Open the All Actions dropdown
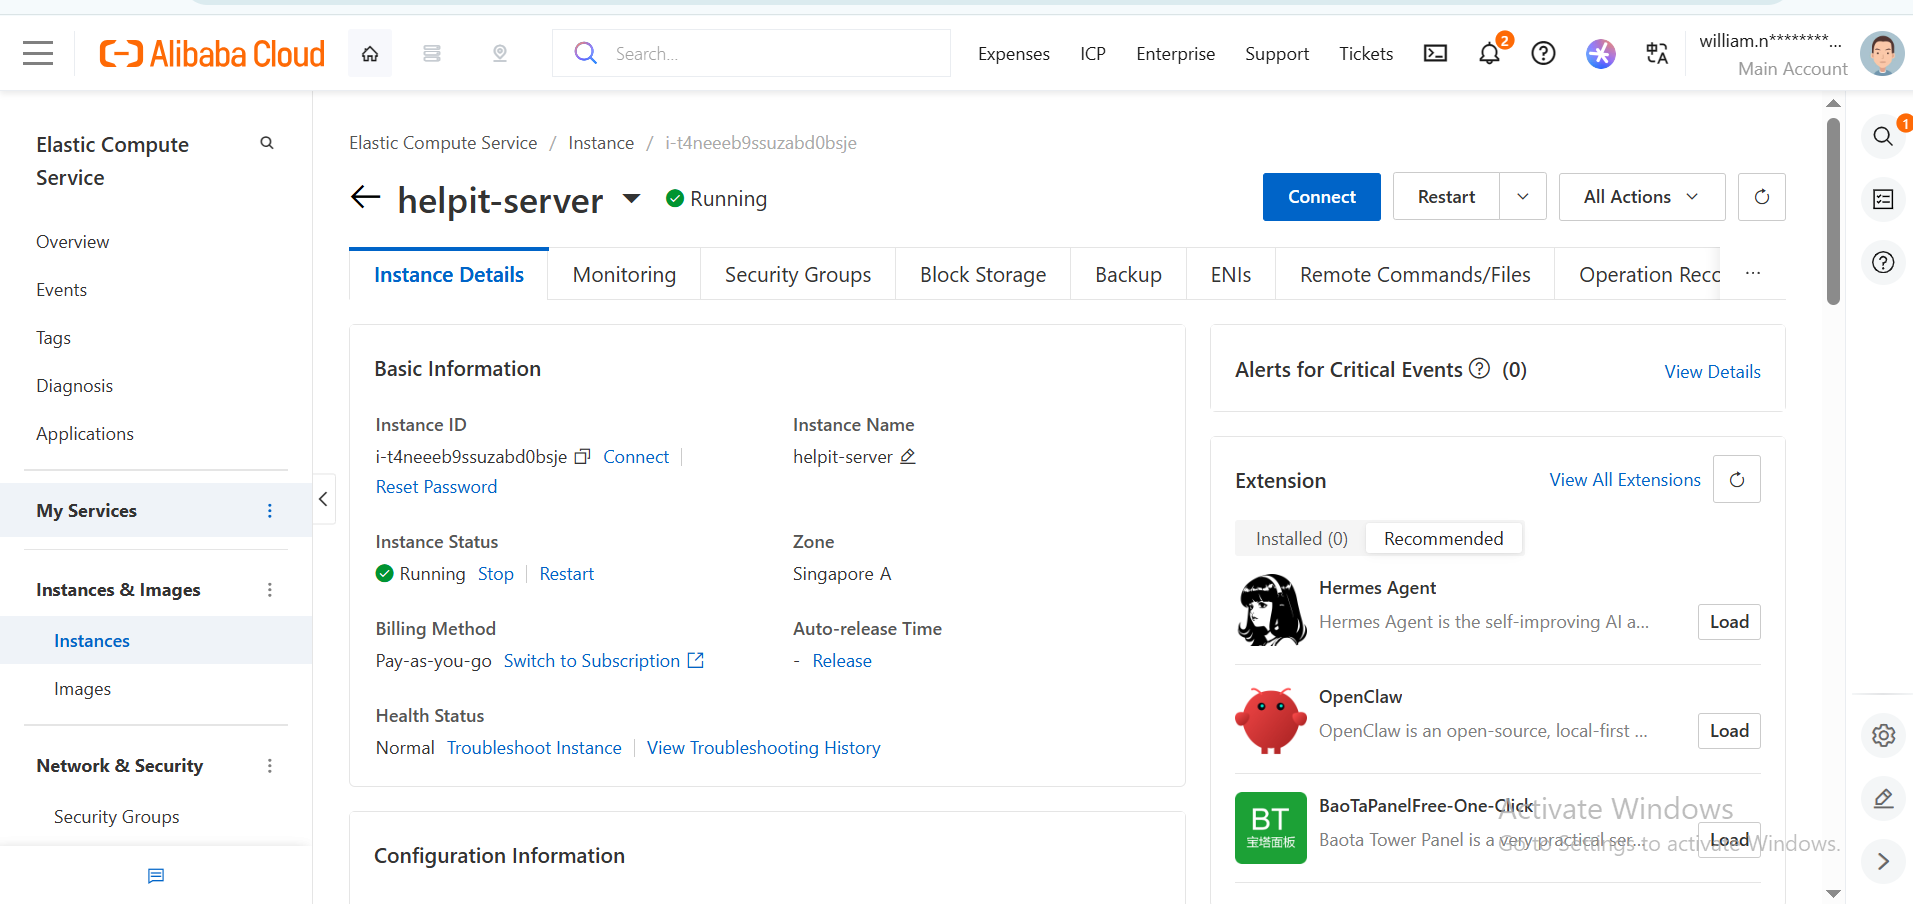 click(x=1641, y=197)
